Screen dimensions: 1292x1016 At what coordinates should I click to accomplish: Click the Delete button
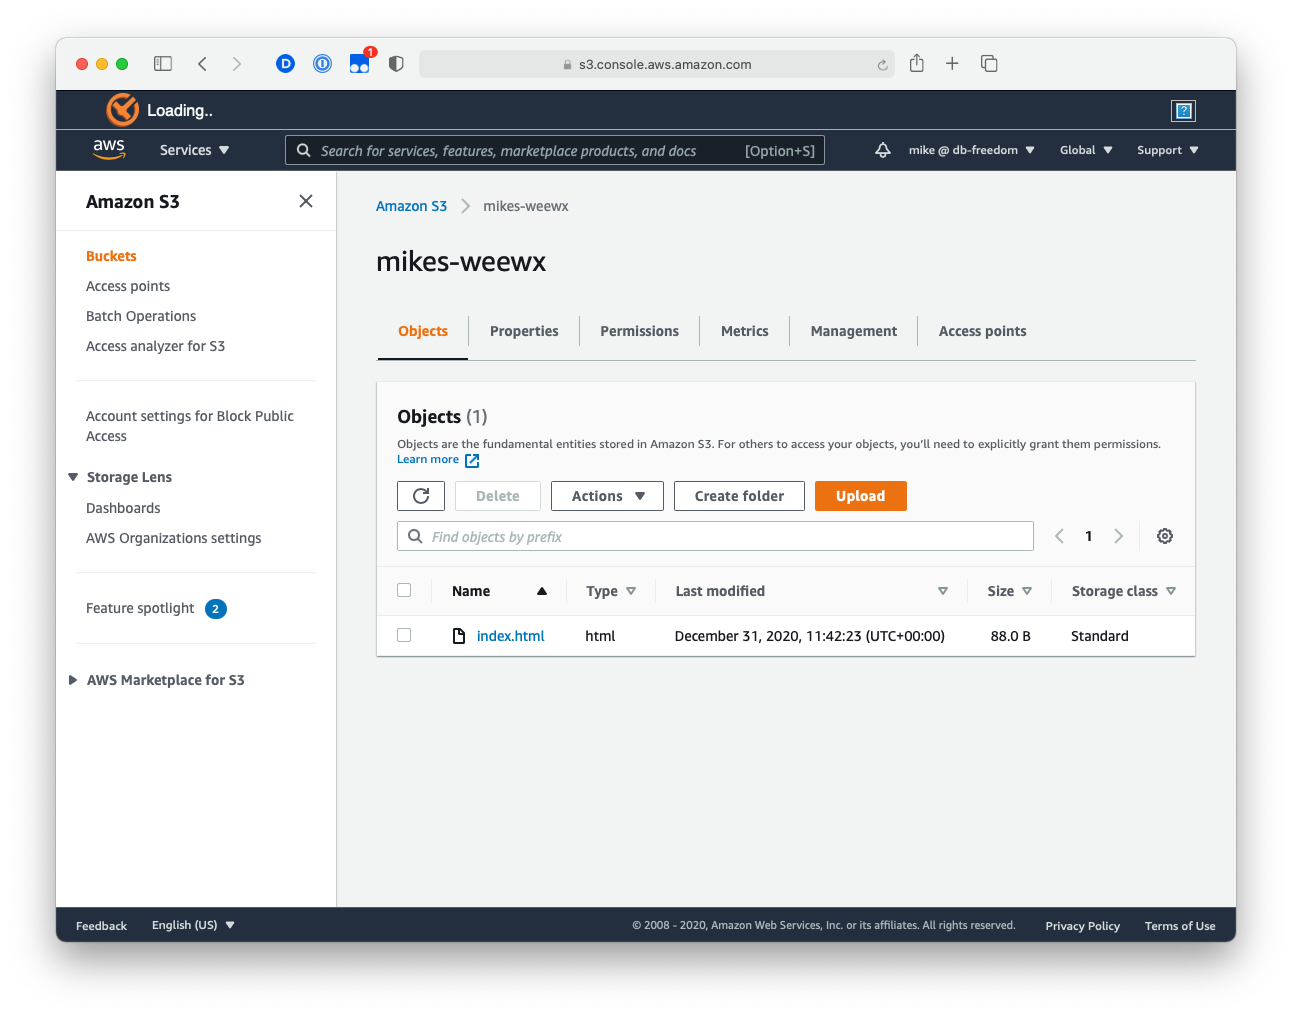click(x=498, y=496)
